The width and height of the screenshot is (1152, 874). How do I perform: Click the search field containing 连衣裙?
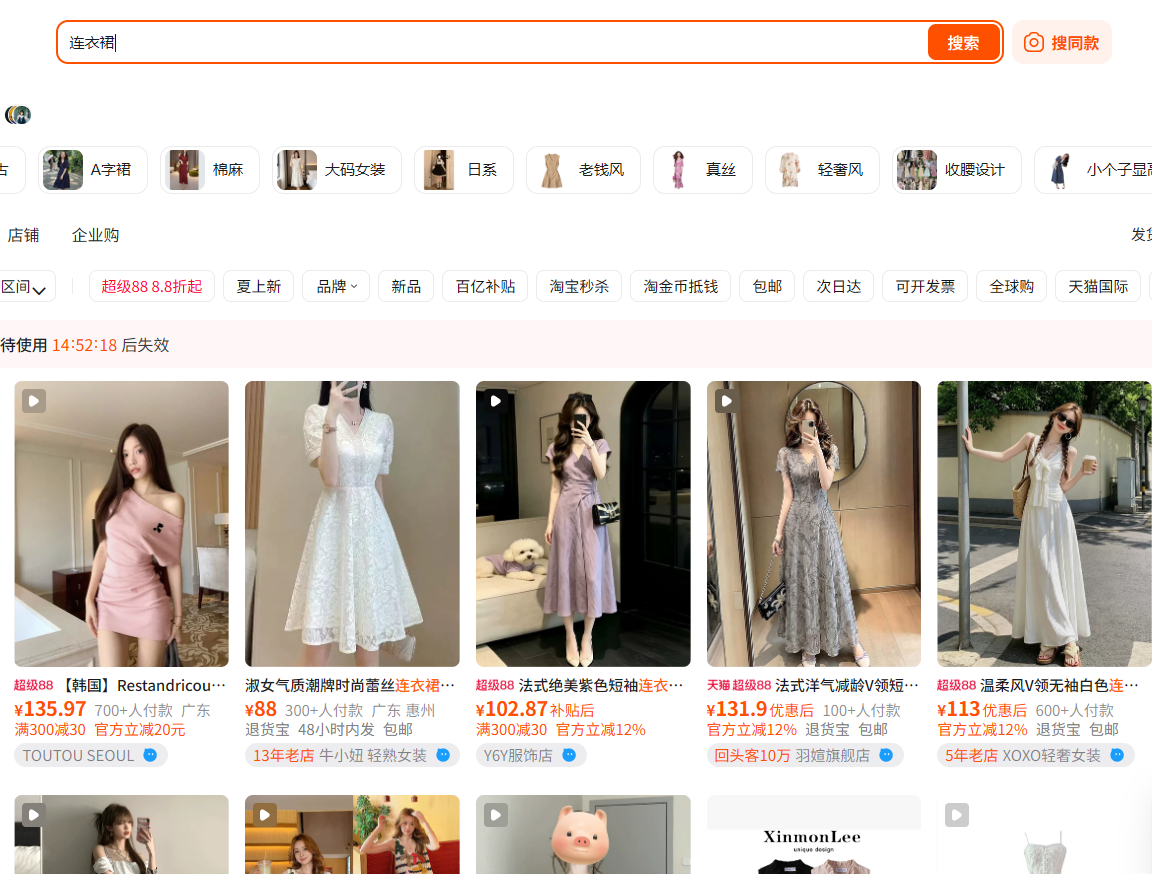[x=492, y=43]
